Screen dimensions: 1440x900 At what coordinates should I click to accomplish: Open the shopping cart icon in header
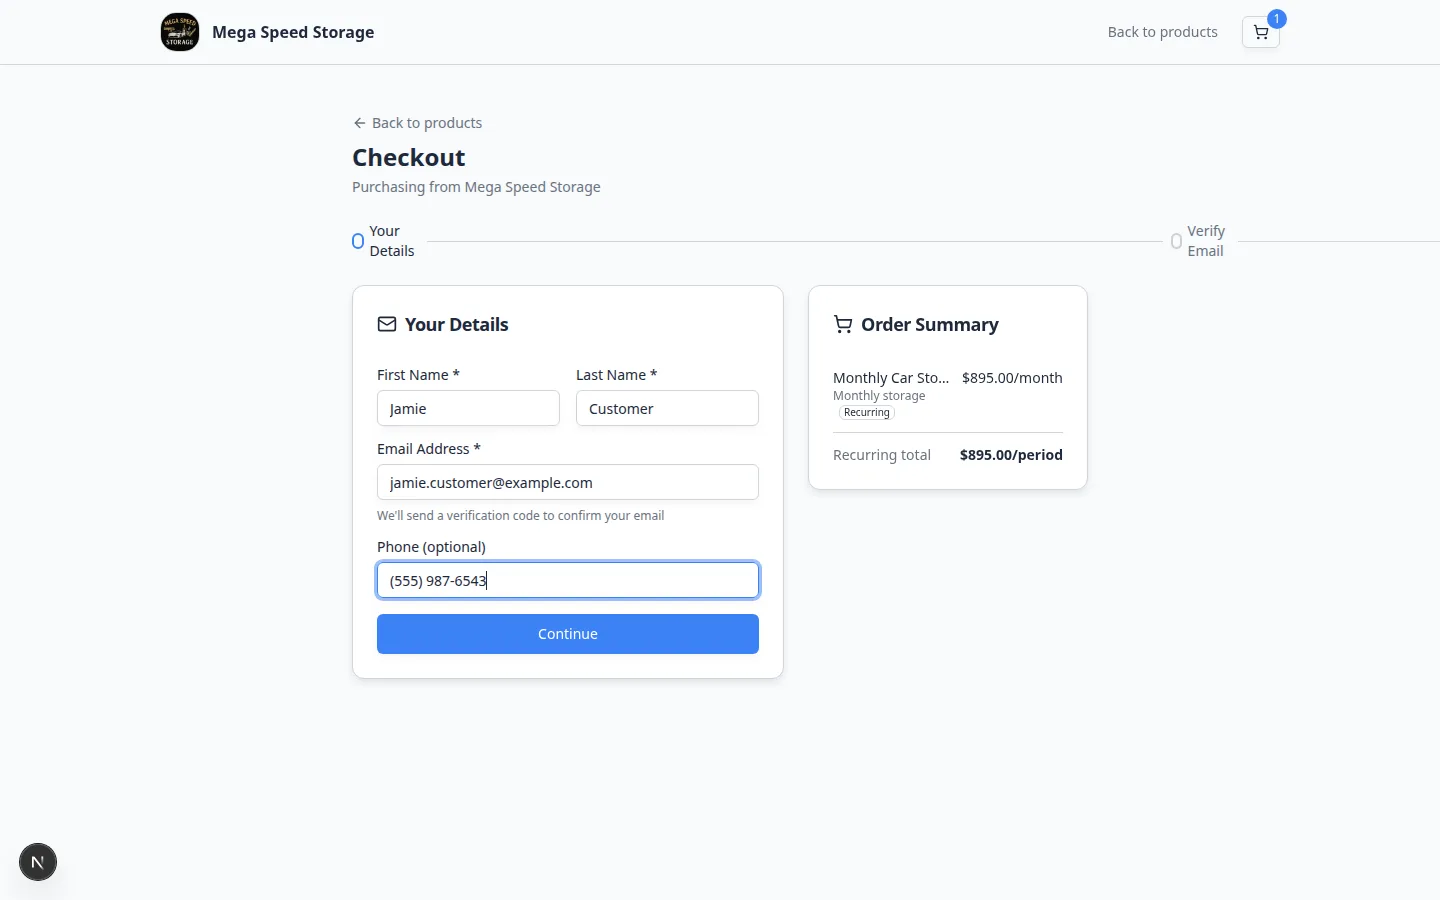tap(1260, 32)
